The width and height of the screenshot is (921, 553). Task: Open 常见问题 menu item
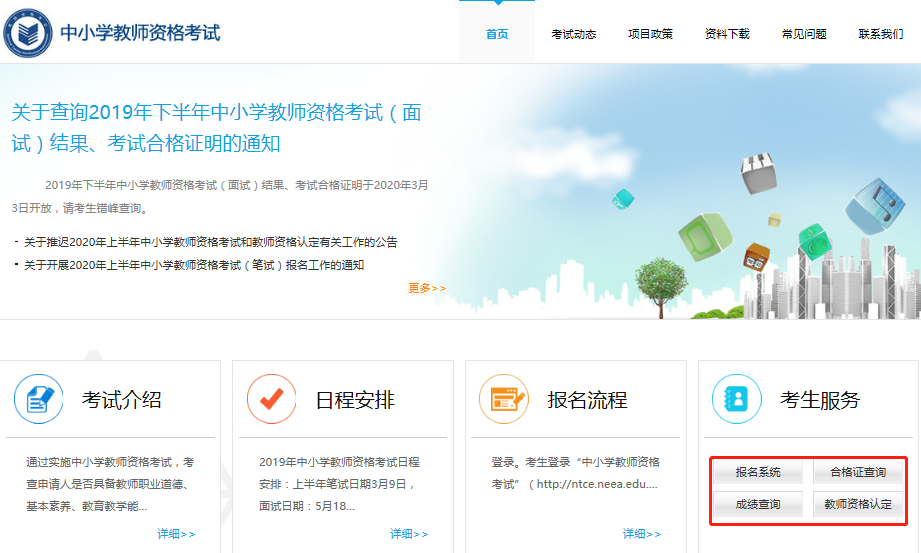(804, 34)
